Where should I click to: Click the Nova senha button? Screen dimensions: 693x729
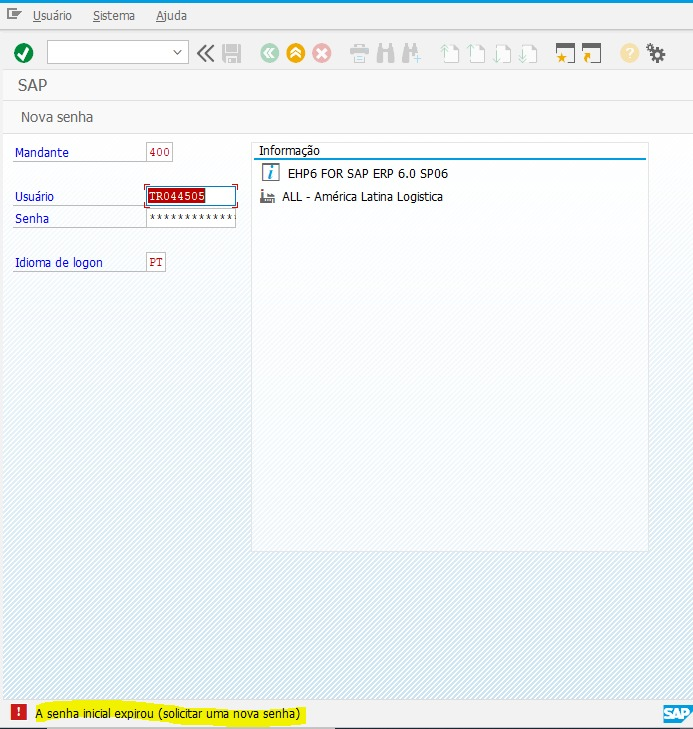coord(57,117)
